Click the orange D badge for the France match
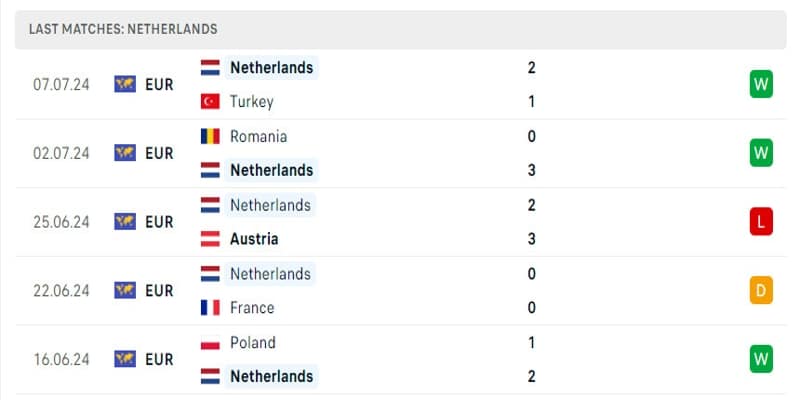800x400 pixels. pos(761,290)
